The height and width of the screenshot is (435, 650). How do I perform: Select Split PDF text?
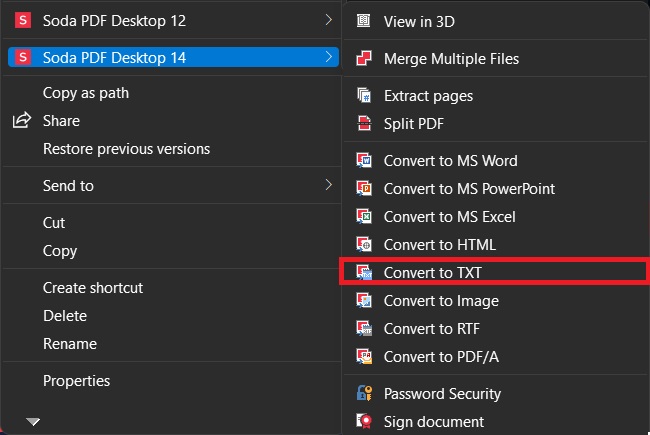tap(414, 124)
